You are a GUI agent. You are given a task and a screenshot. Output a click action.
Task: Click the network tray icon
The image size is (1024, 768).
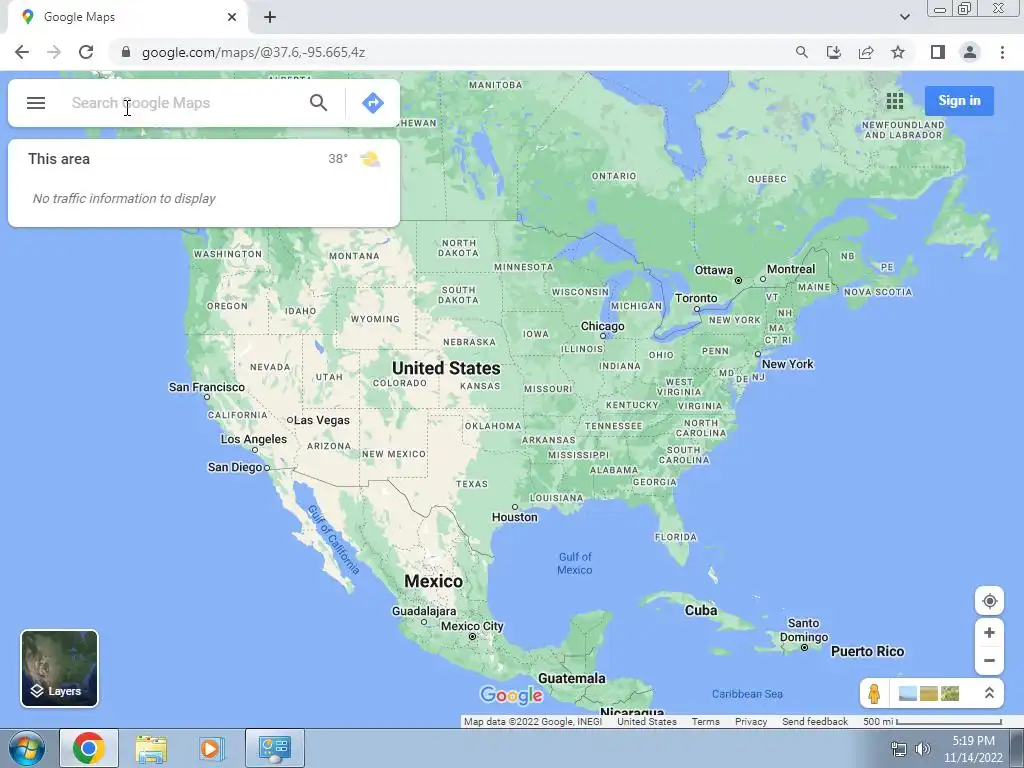(899, 749)
